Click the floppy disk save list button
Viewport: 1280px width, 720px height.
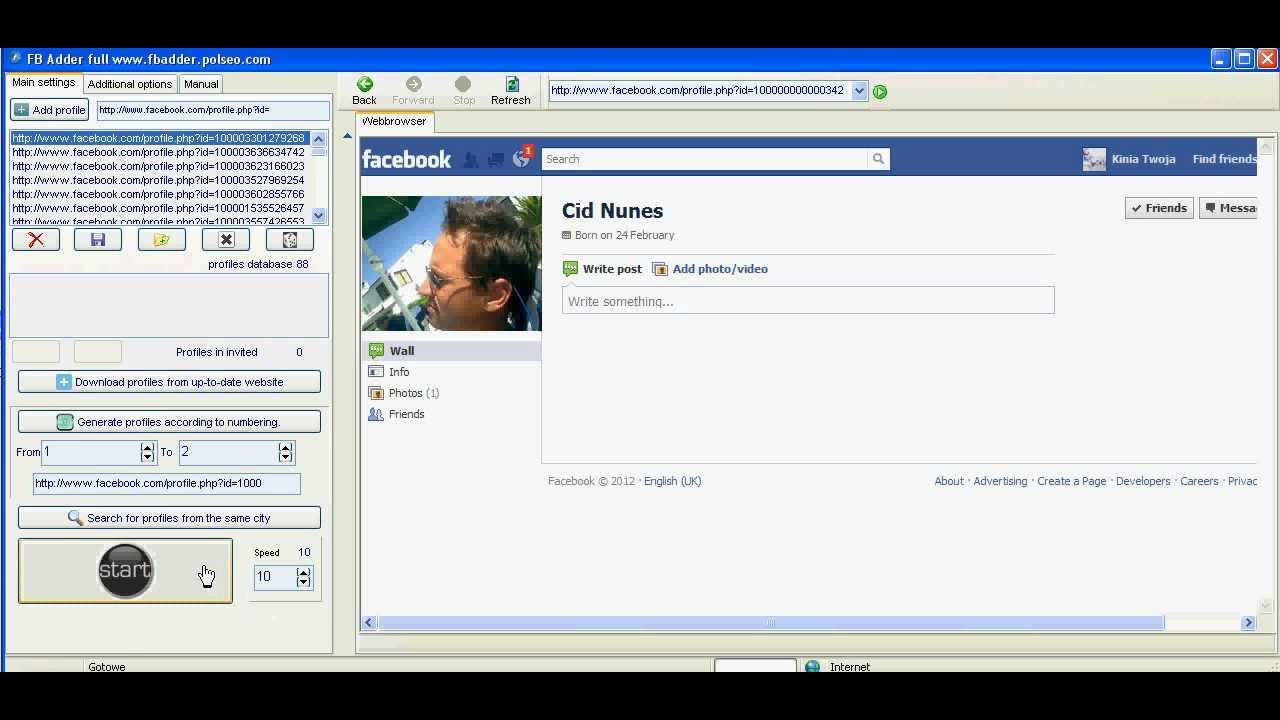(98, 240)
